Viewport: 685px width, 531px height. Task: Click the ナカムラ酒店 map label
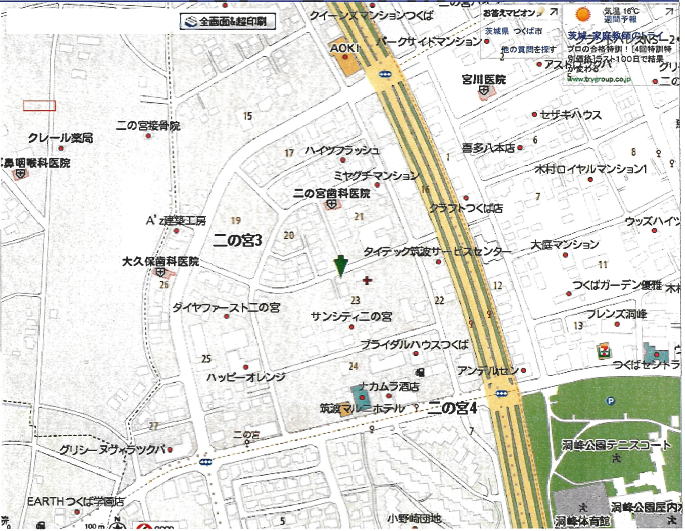(391, 386)
